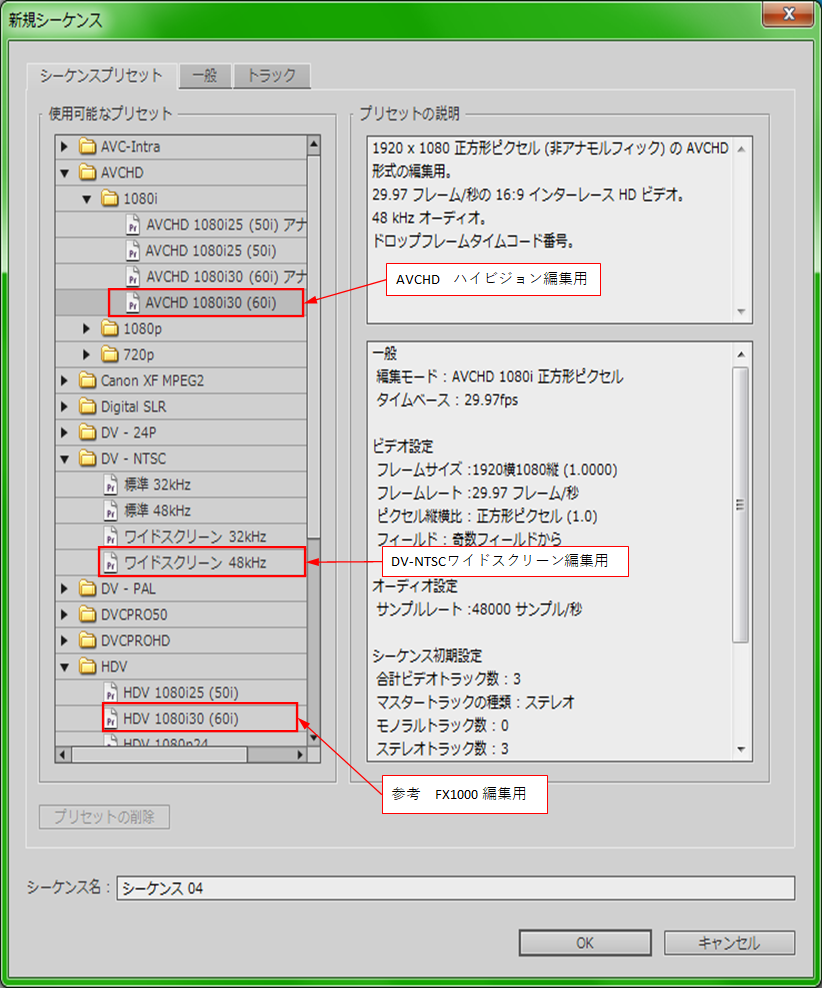Open the トラック tab

(x=271, y=74)
